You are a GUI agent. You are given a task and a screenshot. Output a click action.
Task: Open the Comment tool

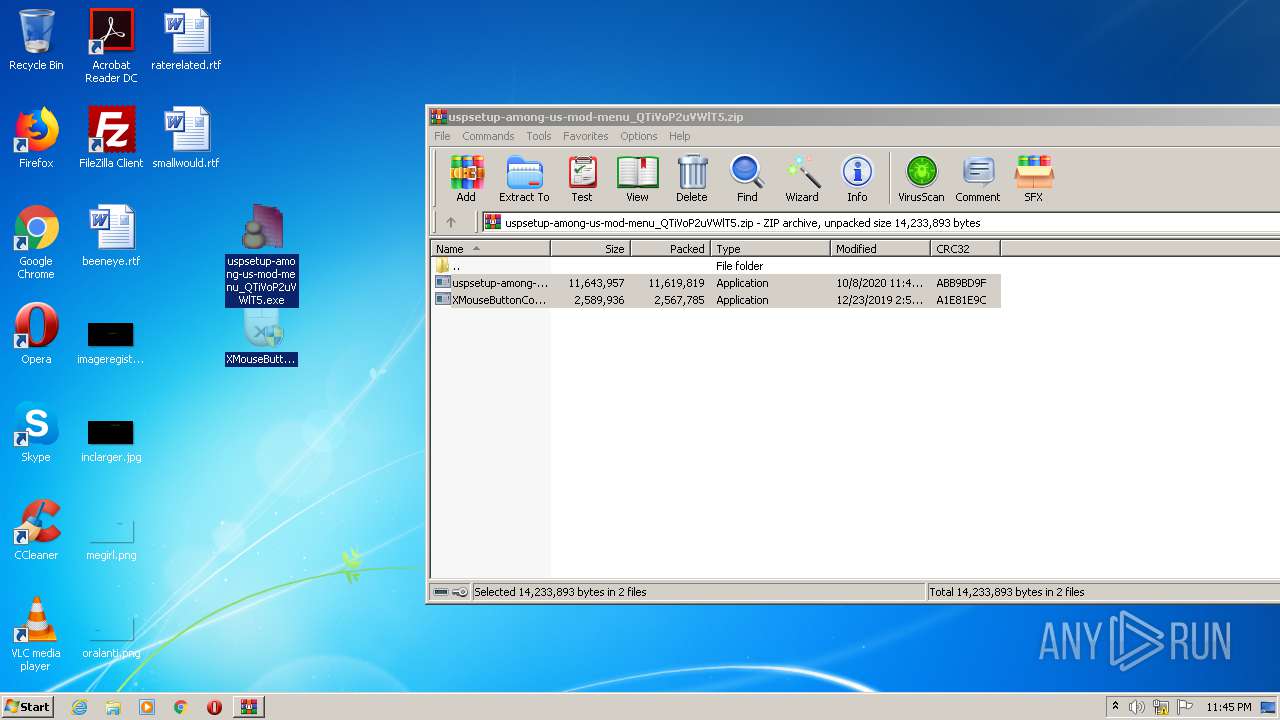[x=978, y=179]
